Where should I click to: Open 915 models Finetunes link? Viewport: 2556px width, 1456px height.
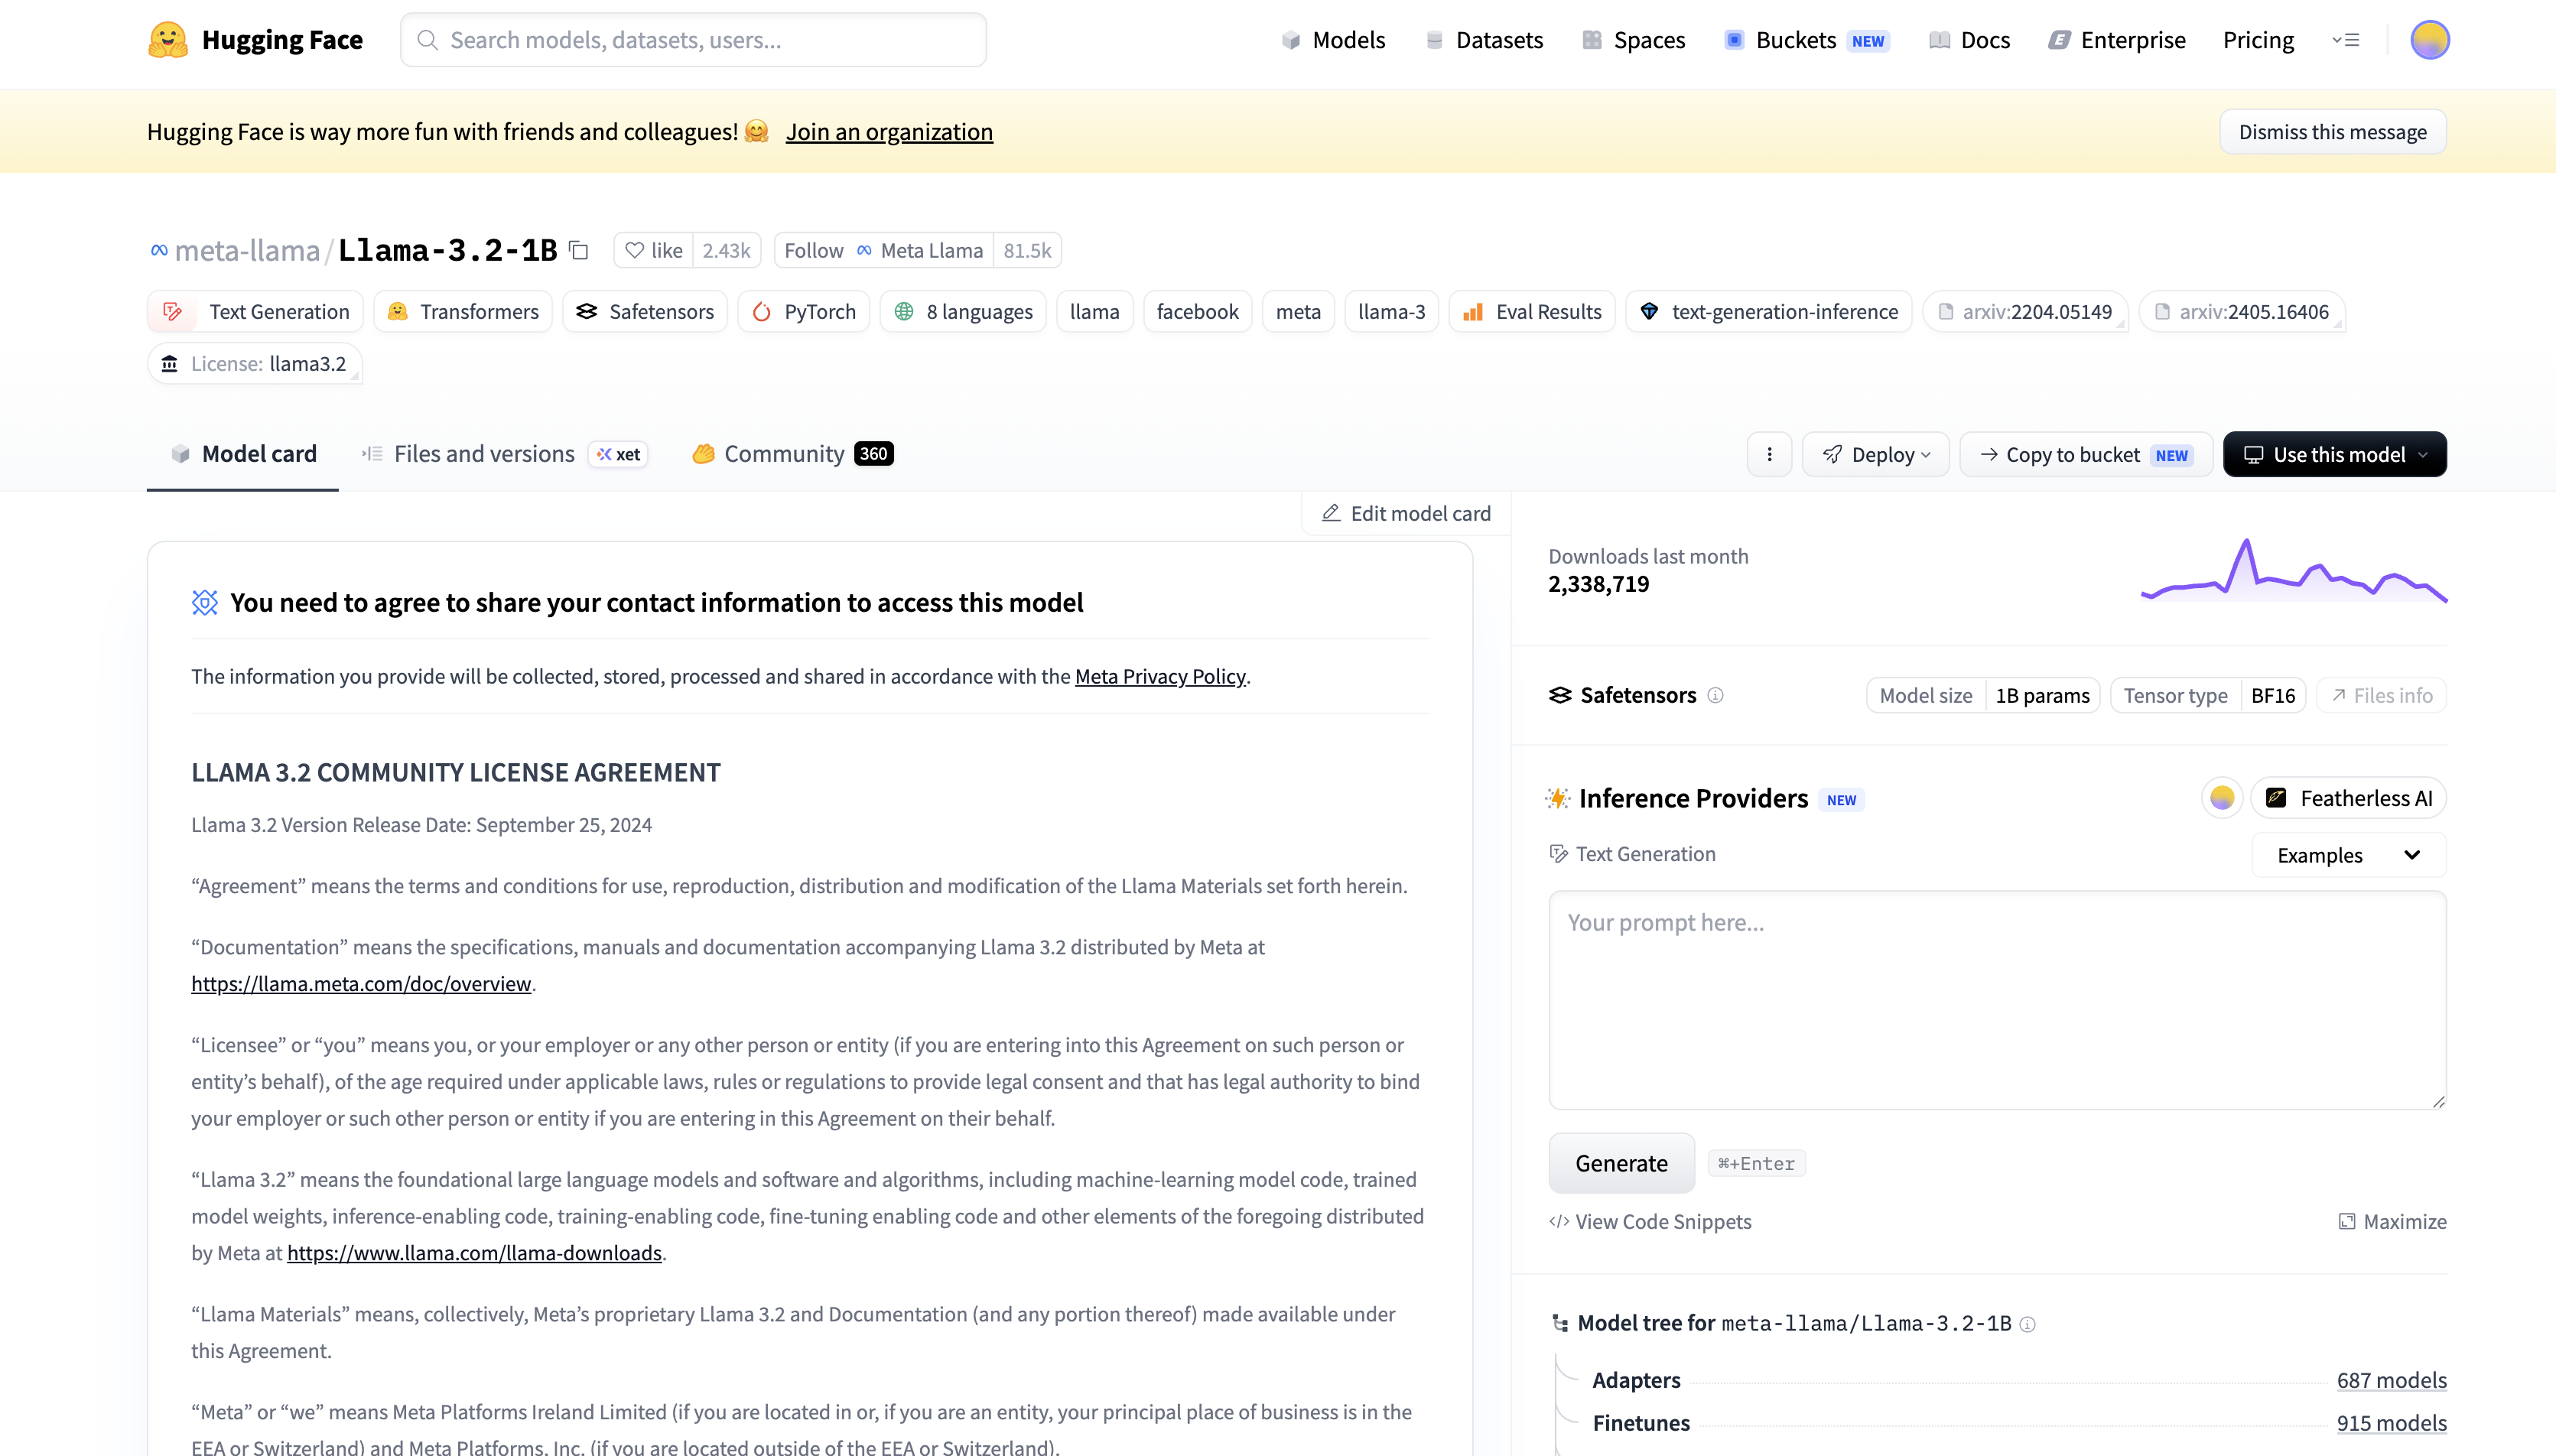tap(2391, 1423)
